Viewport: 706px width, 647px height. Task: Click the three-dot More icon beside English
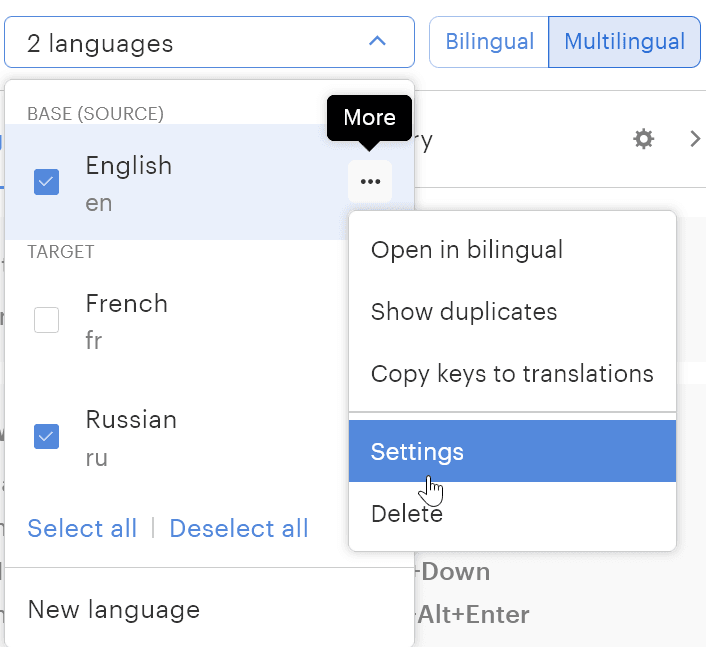click(x=370, y=182)
